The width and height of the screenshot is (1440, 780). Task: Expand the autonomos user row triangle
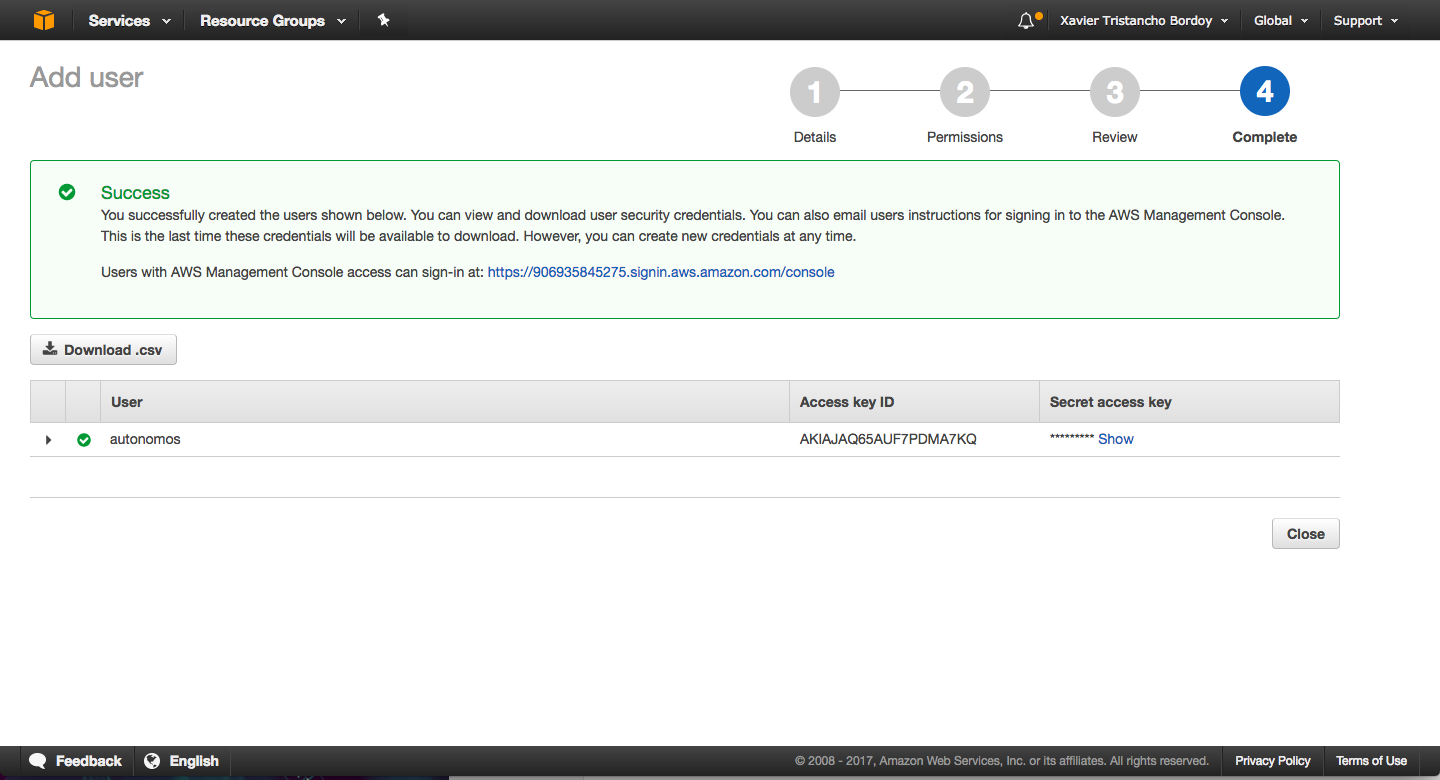[x=48, y=440]
